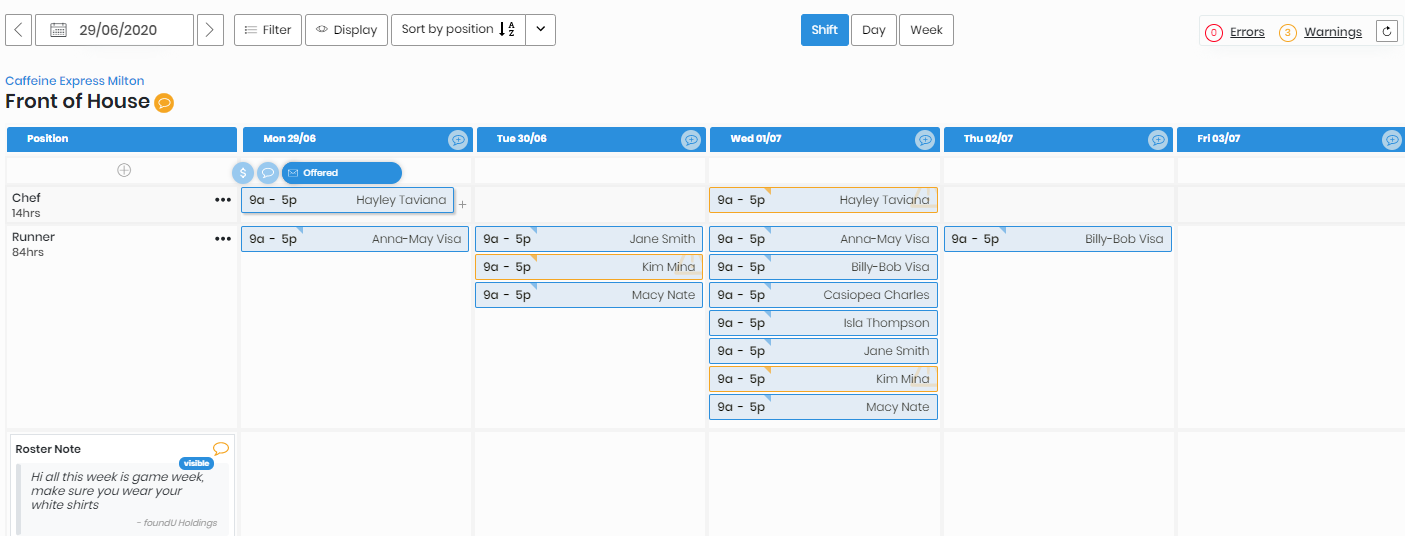Click the small plus beside Hayley Taviana's Monday shift
The height and width of the screenshot is (536, 1405).
[x=462, y=205]
